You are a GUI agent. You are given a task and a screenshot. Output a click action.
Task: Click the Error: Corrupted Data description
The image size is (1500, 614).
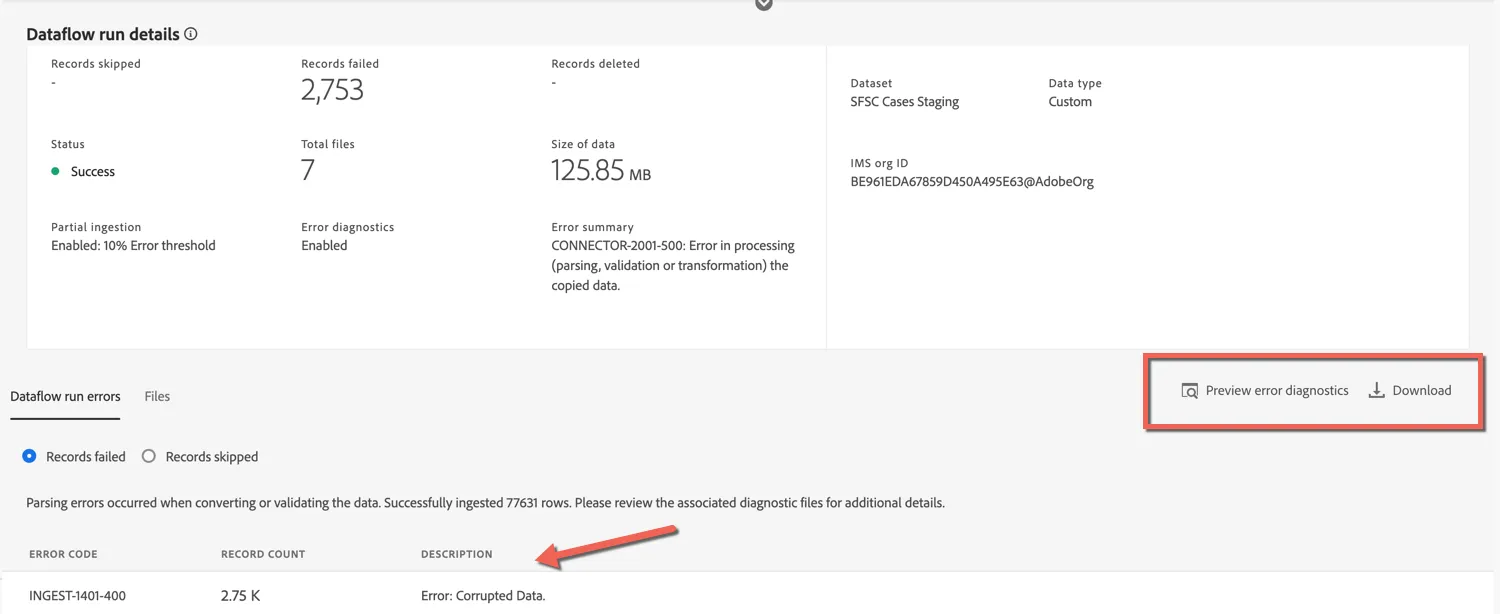click(x=483, y=596)
